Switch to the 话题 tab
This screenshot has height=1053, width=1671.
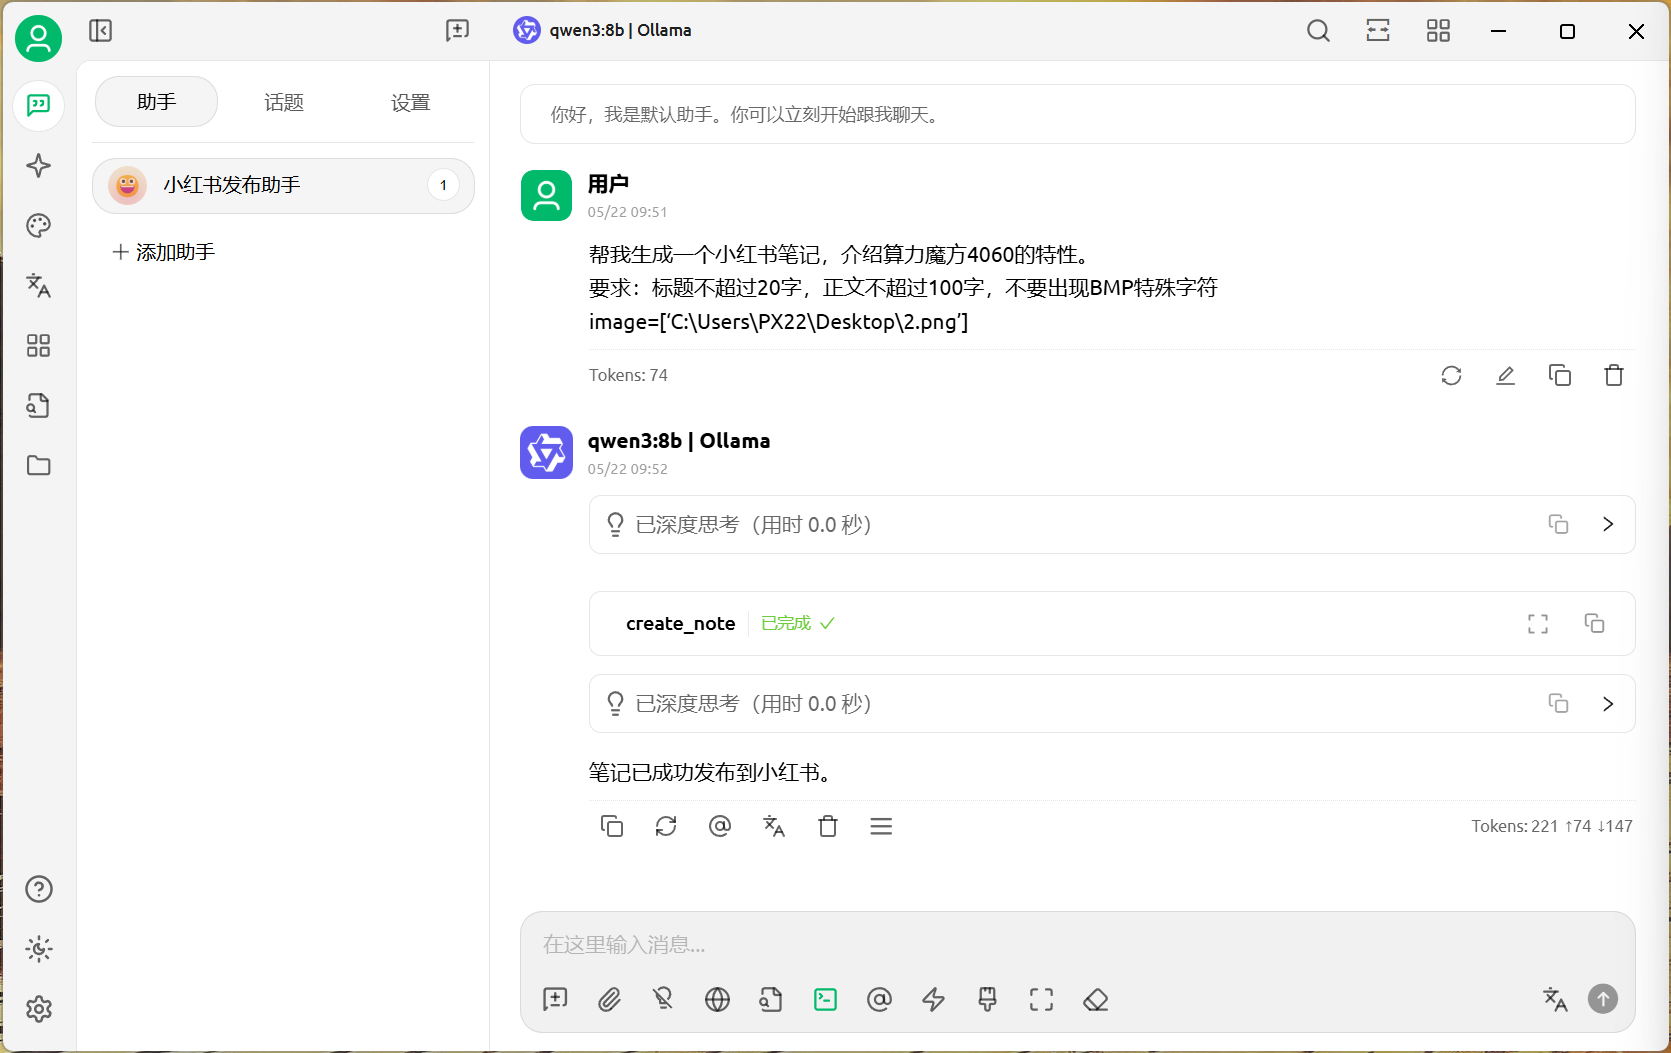point(283,101)
